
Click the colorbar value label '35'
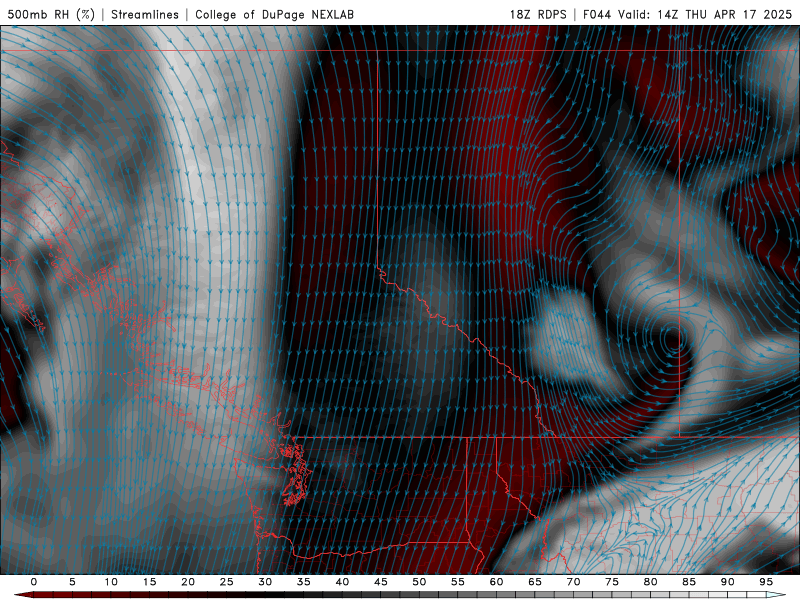304,582
